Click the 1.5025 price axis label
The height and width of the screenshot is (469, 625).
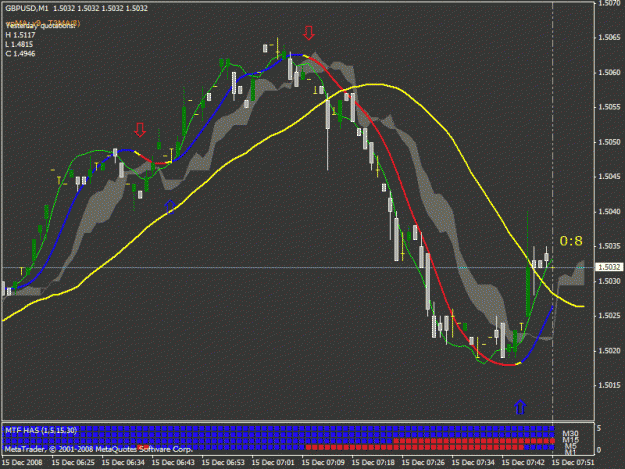point(609,316)
